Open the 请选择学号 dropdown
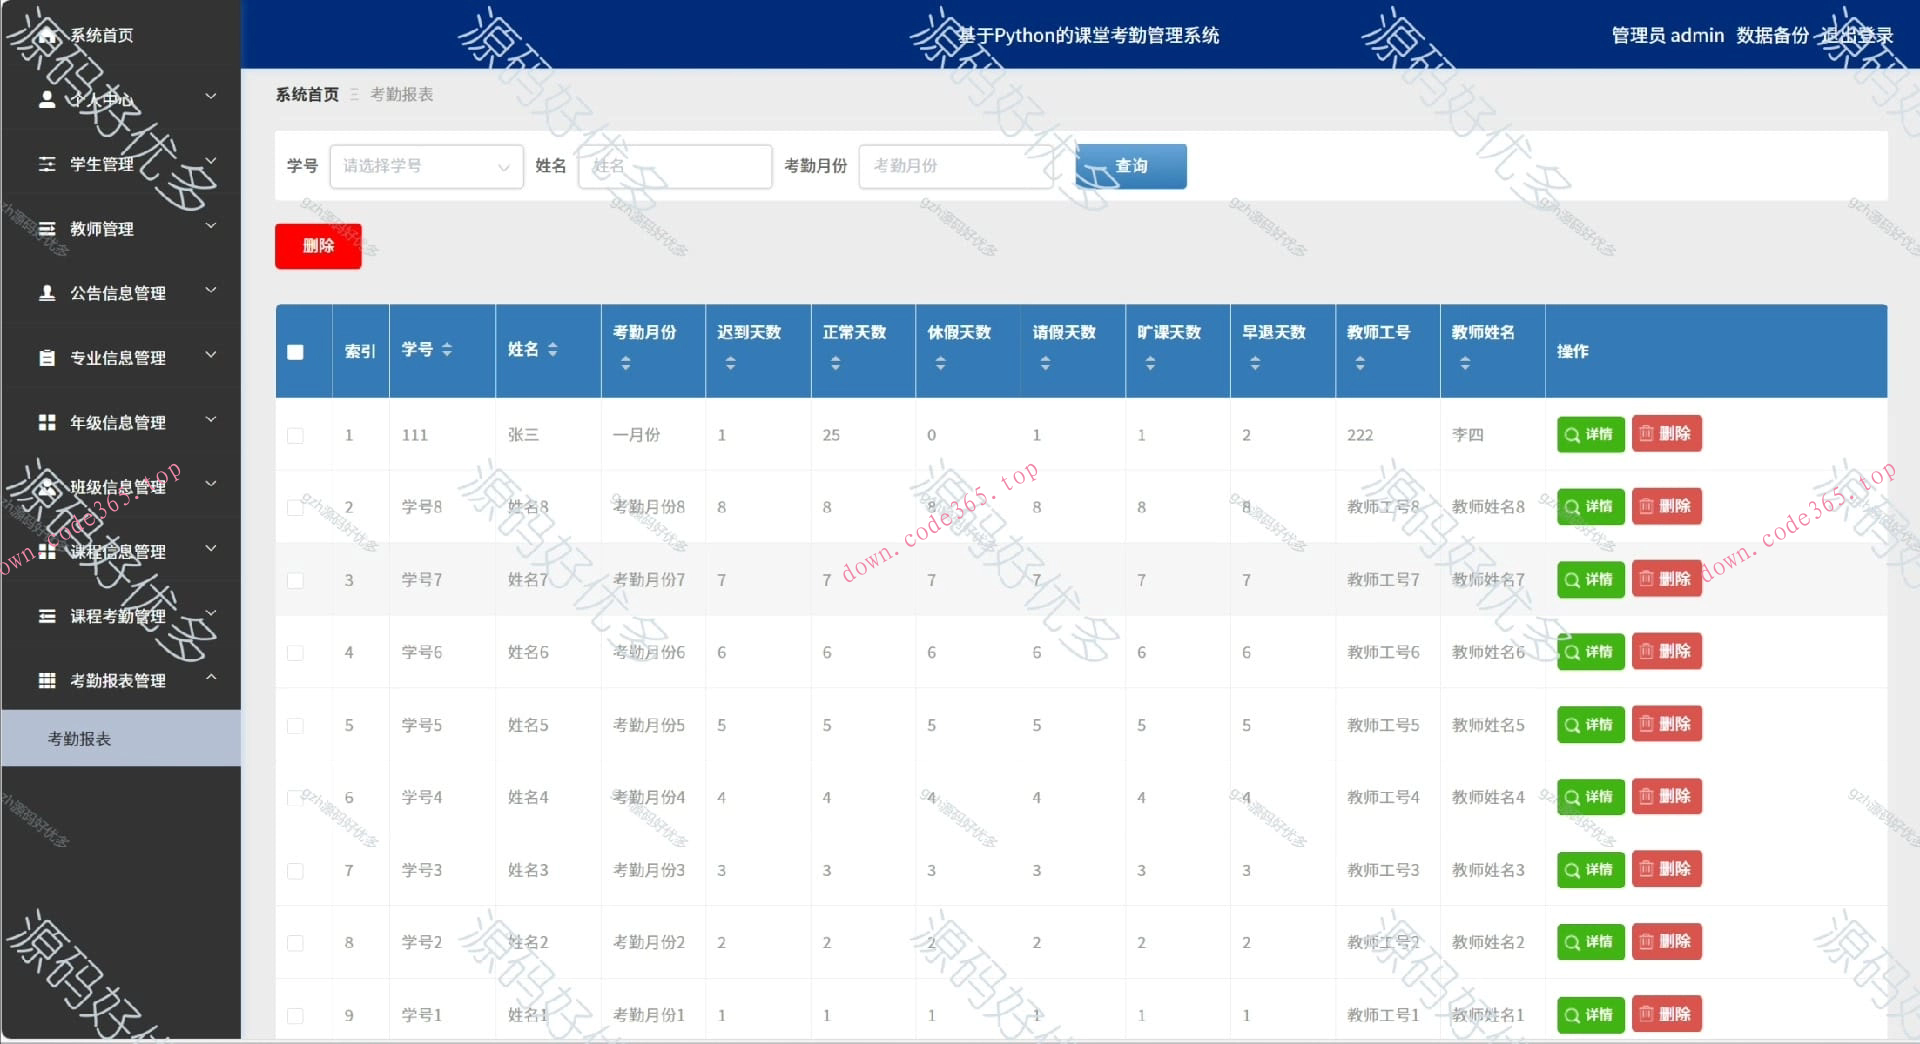This screenshot has height=1044, width=1920. [x=425, y=166]
